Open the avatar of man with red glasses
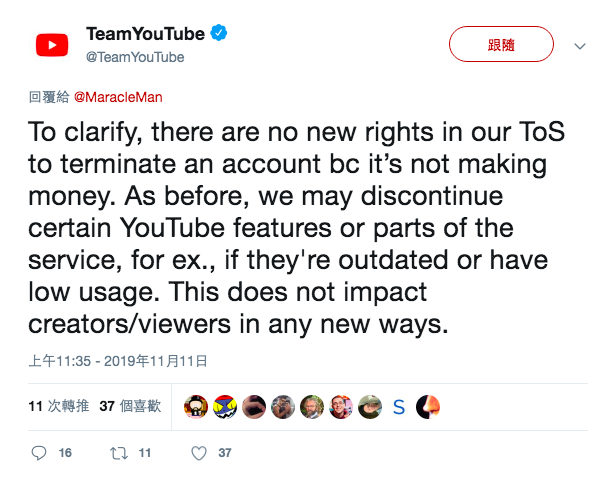This screenshot has height=479, width=609. pos(341,407)
